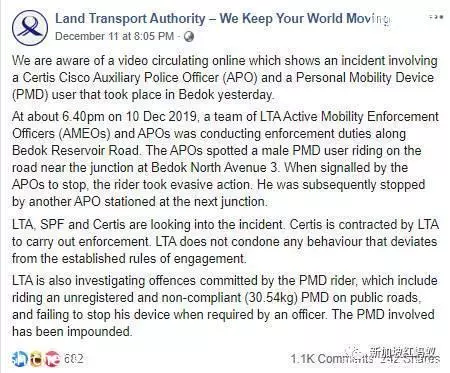
Task: Click the paragraph starting "LTA, SPF and Certis"
Action: 225,241
